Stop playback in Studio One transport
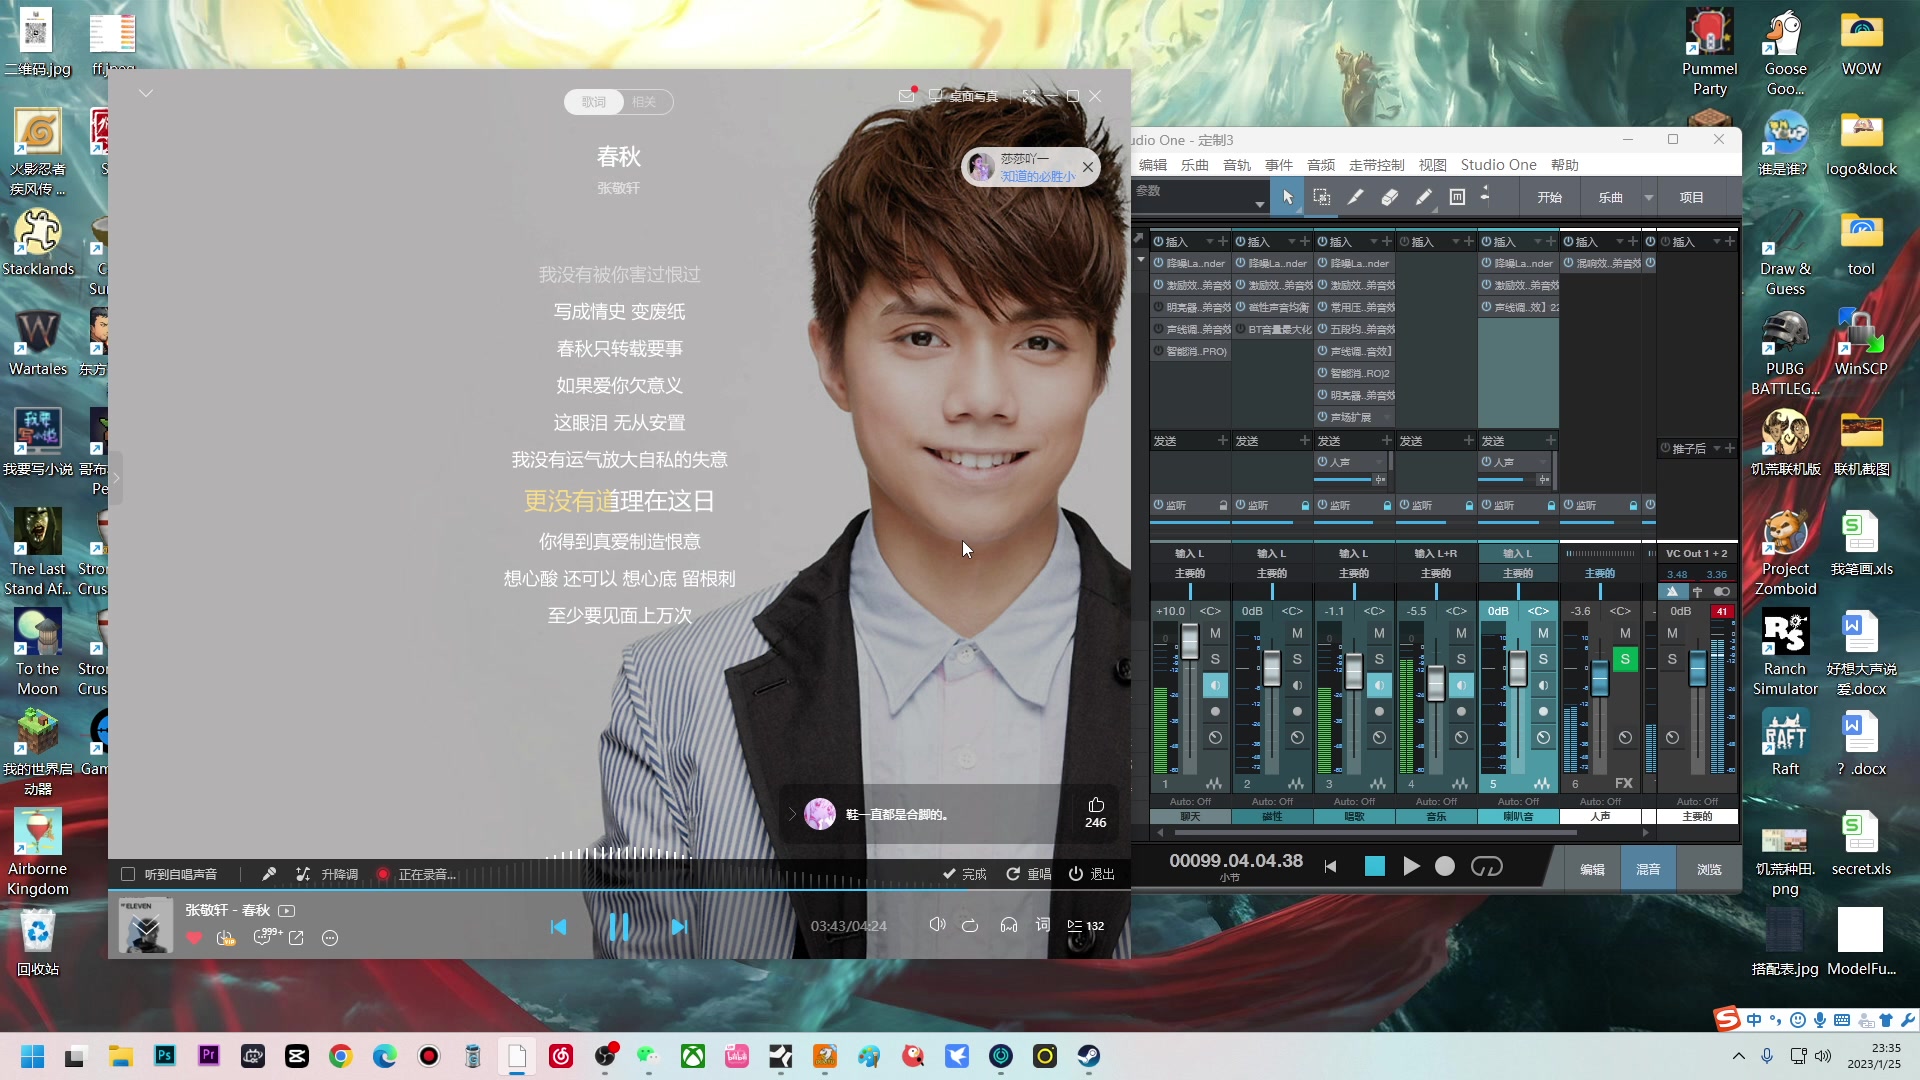This screenshot has height=1080, width=1920. coord(1375,866)
